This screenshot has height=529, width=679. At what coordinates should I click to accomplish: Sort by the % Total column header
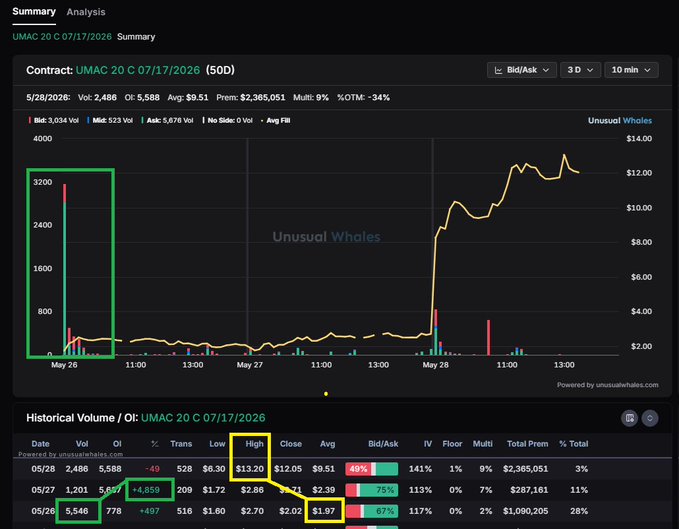click(573, 444)
